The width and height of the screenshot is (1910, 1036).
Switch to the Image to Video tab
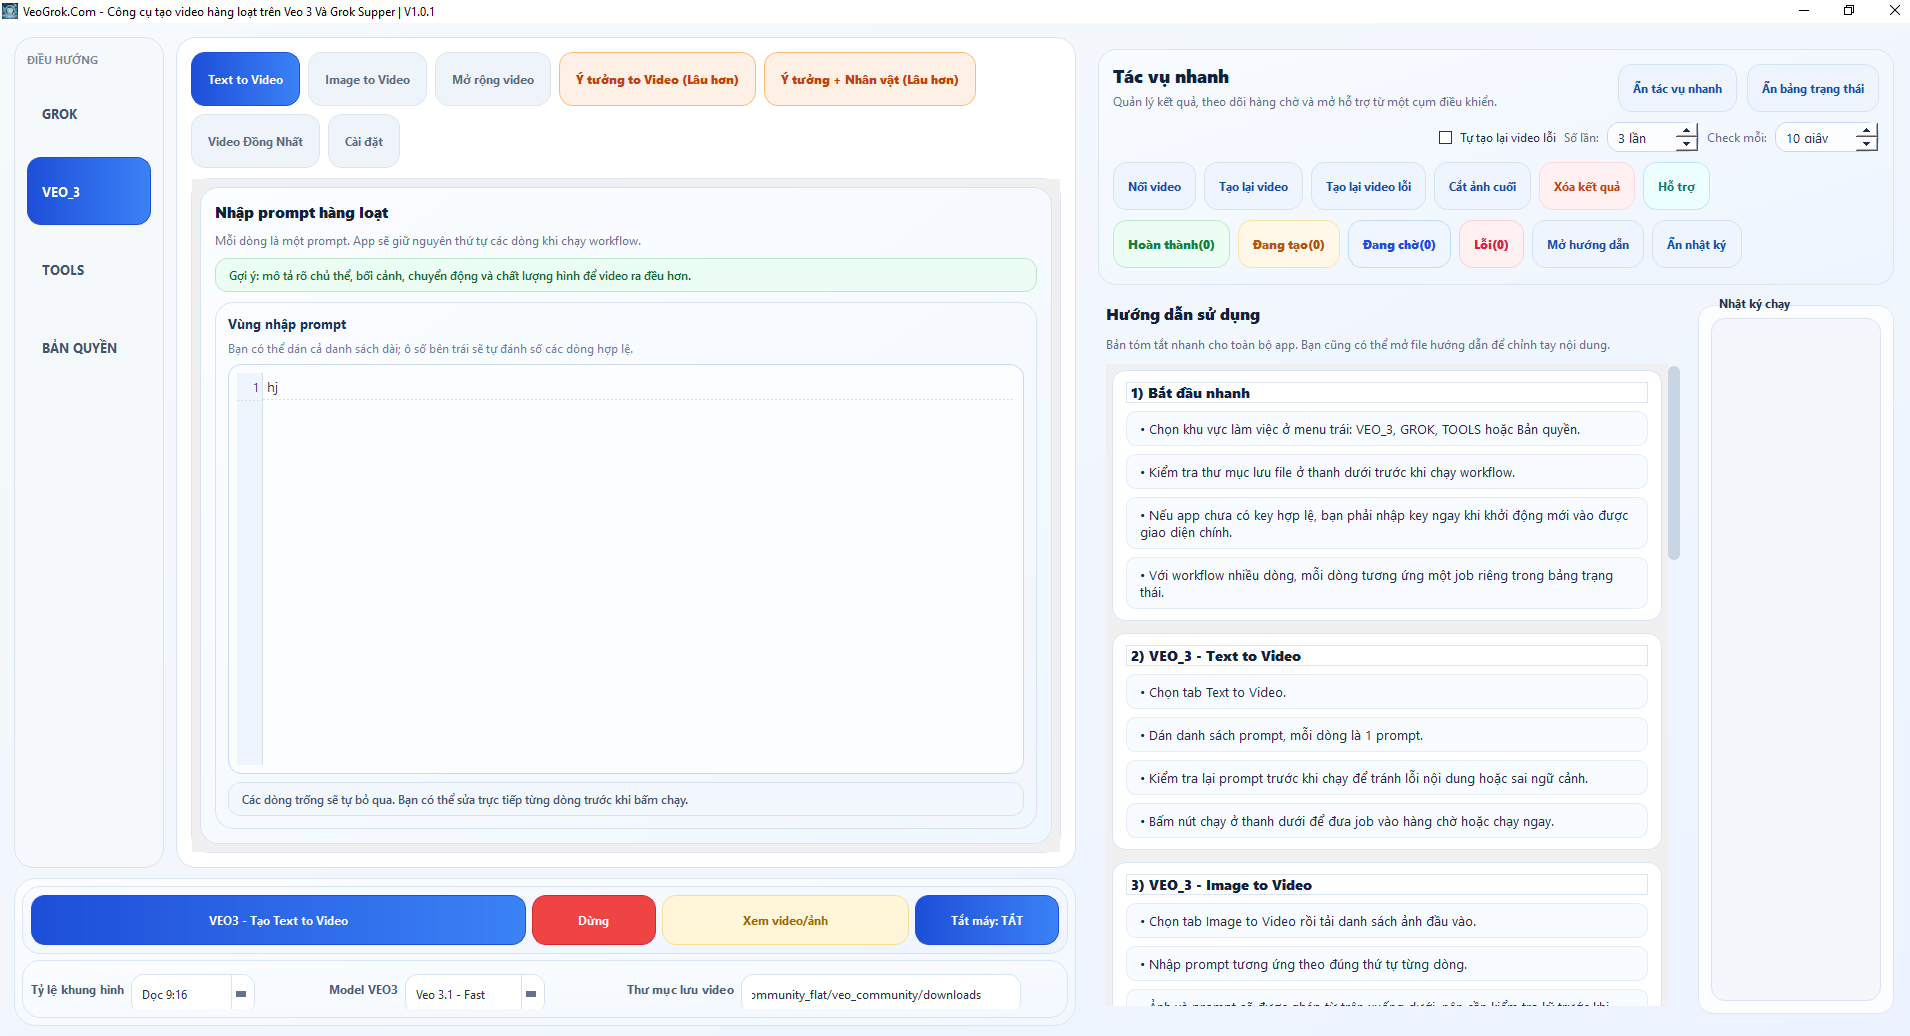[367, 80]
